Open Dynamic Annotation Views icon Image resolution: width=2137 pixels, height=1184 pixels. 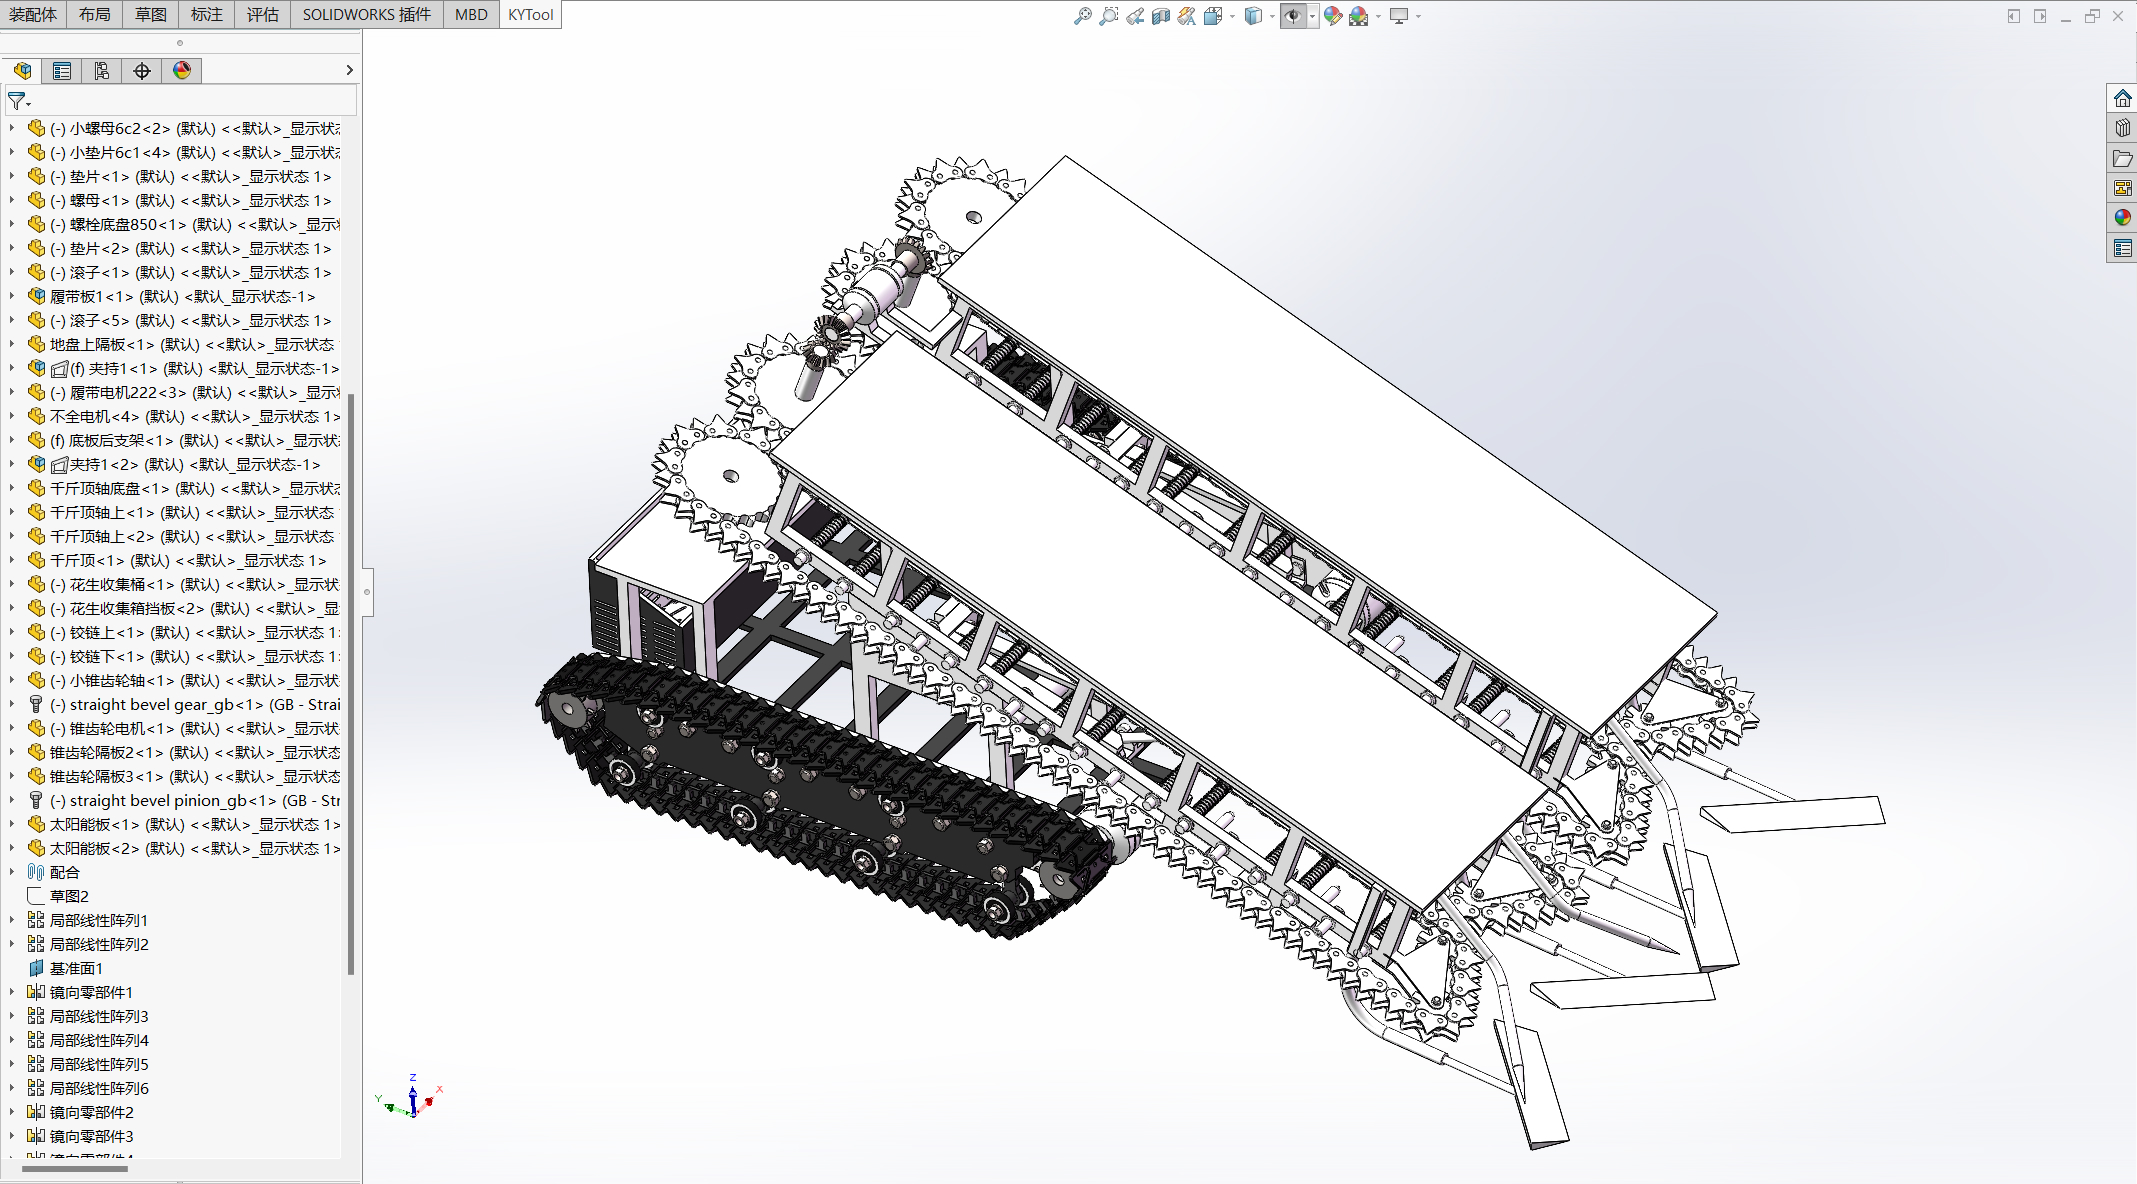1187,16
